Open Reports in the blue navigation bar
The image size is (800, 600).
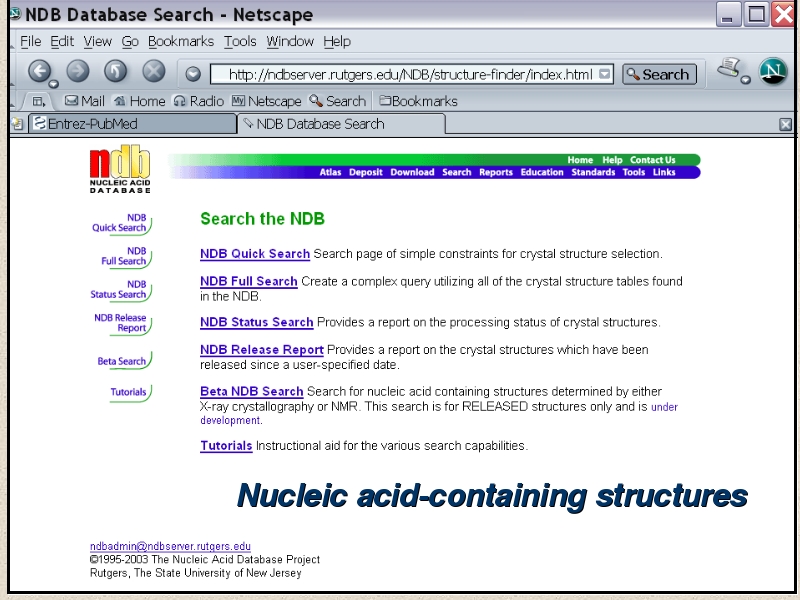click(496, 172)
